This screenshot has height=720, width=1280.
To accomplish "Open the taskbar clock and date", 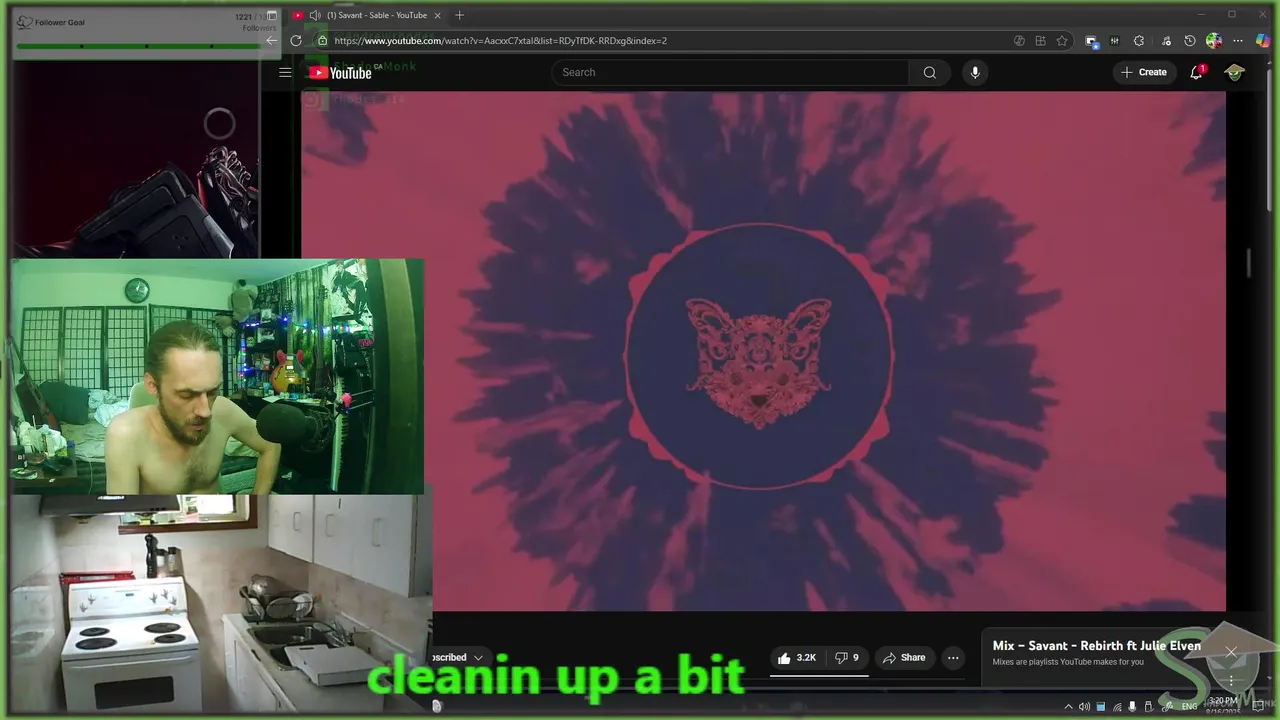I will 1223,705.
